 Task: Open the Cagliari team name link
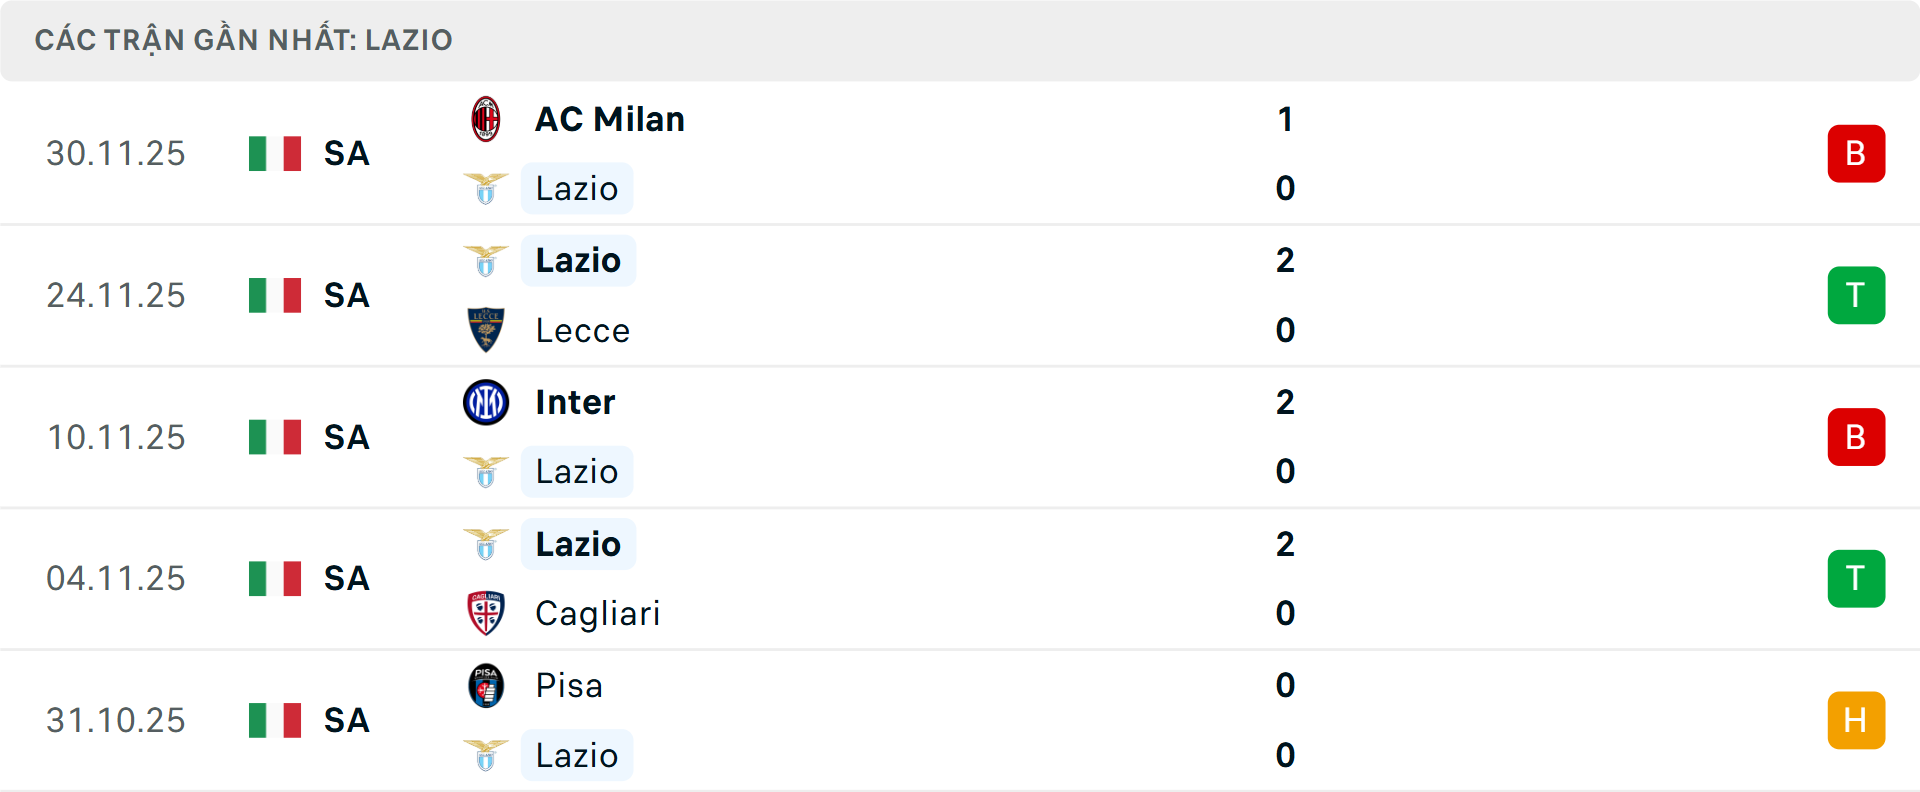[x=598, y=613]
